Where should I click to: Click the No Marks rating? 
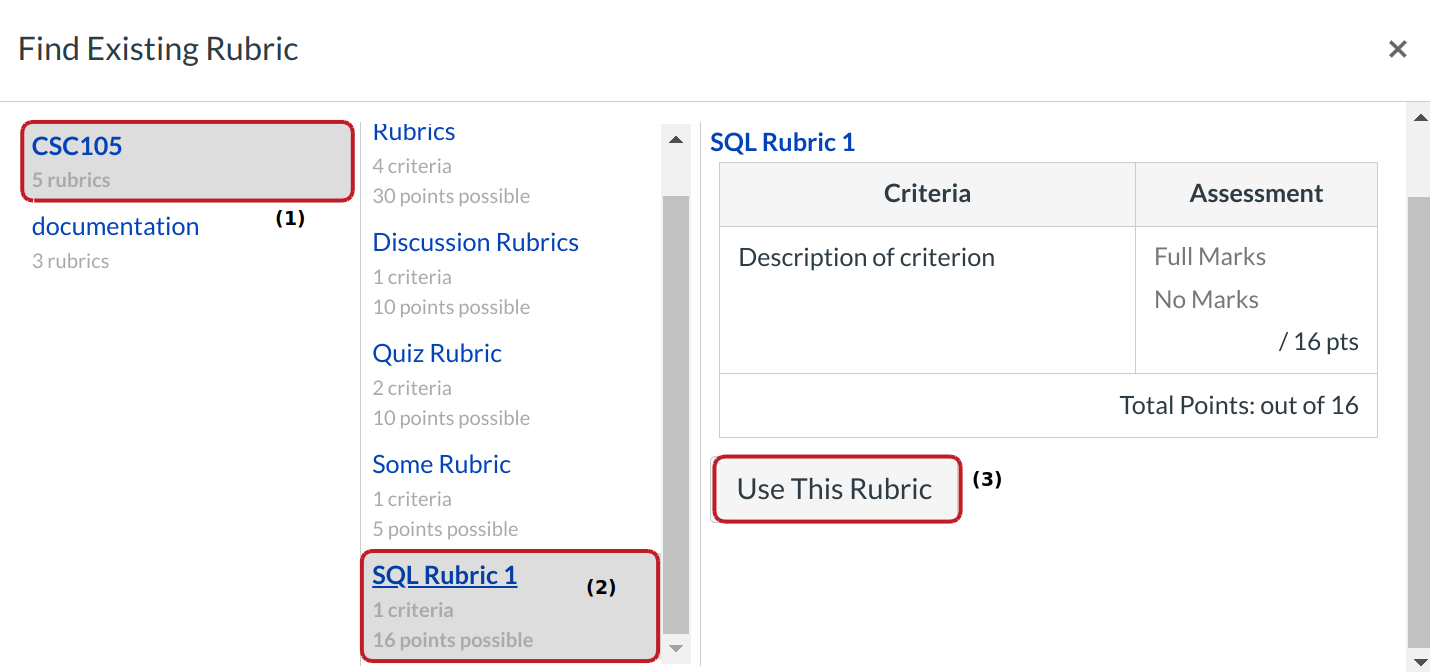(1206, 300)
